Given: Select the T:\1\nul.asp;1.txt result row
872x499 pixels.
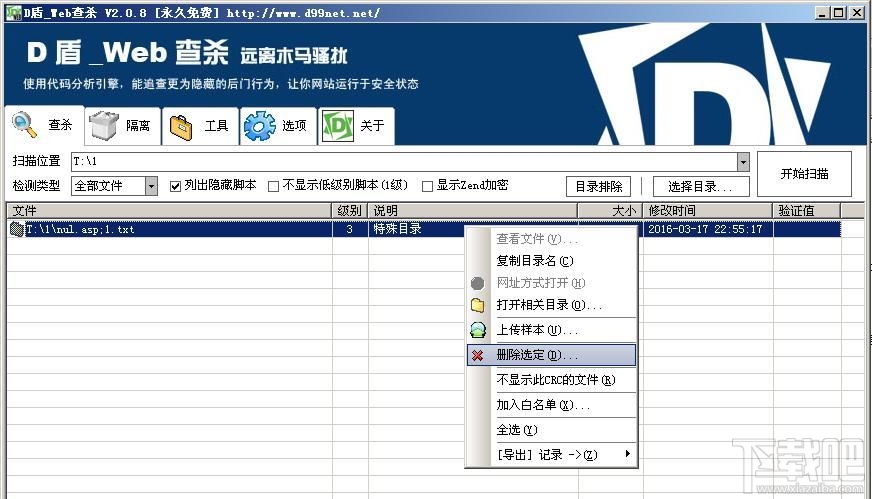Looking at the screenshot, I should point(424,229).
